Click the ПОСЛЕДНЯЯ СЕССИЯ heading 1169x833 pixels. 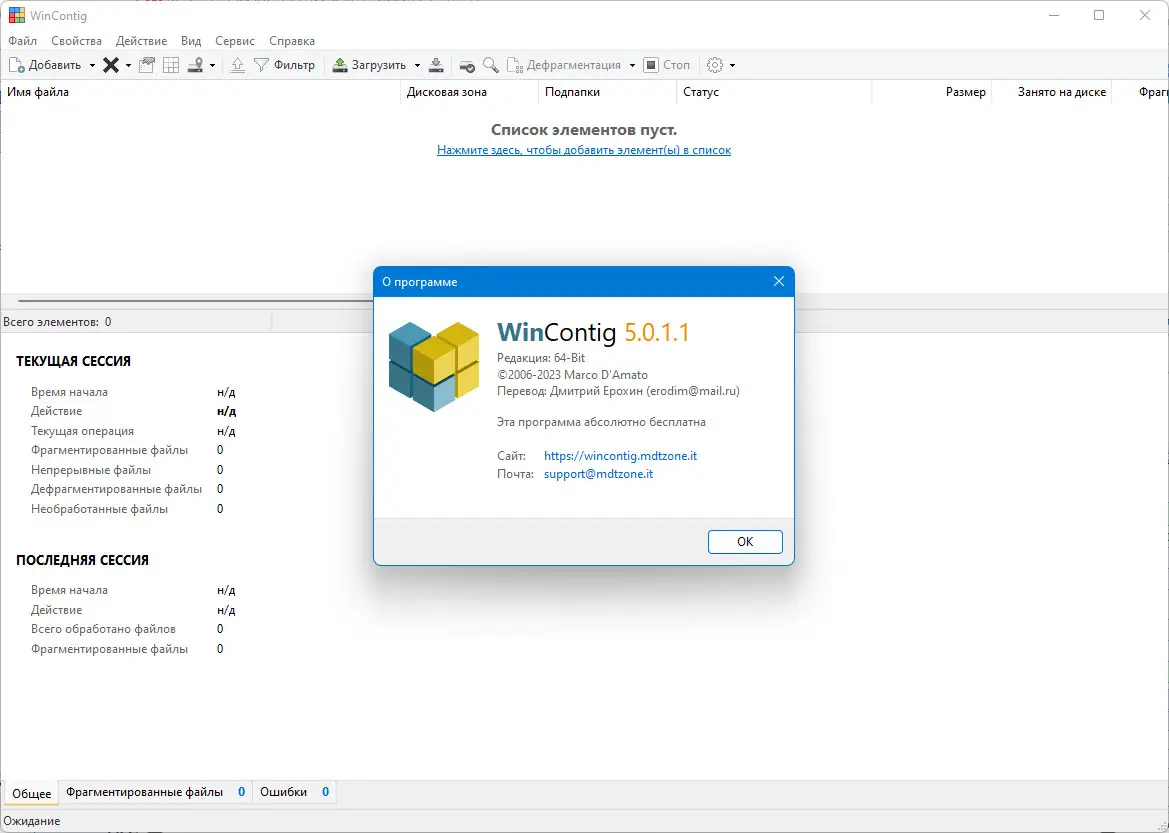82,560
